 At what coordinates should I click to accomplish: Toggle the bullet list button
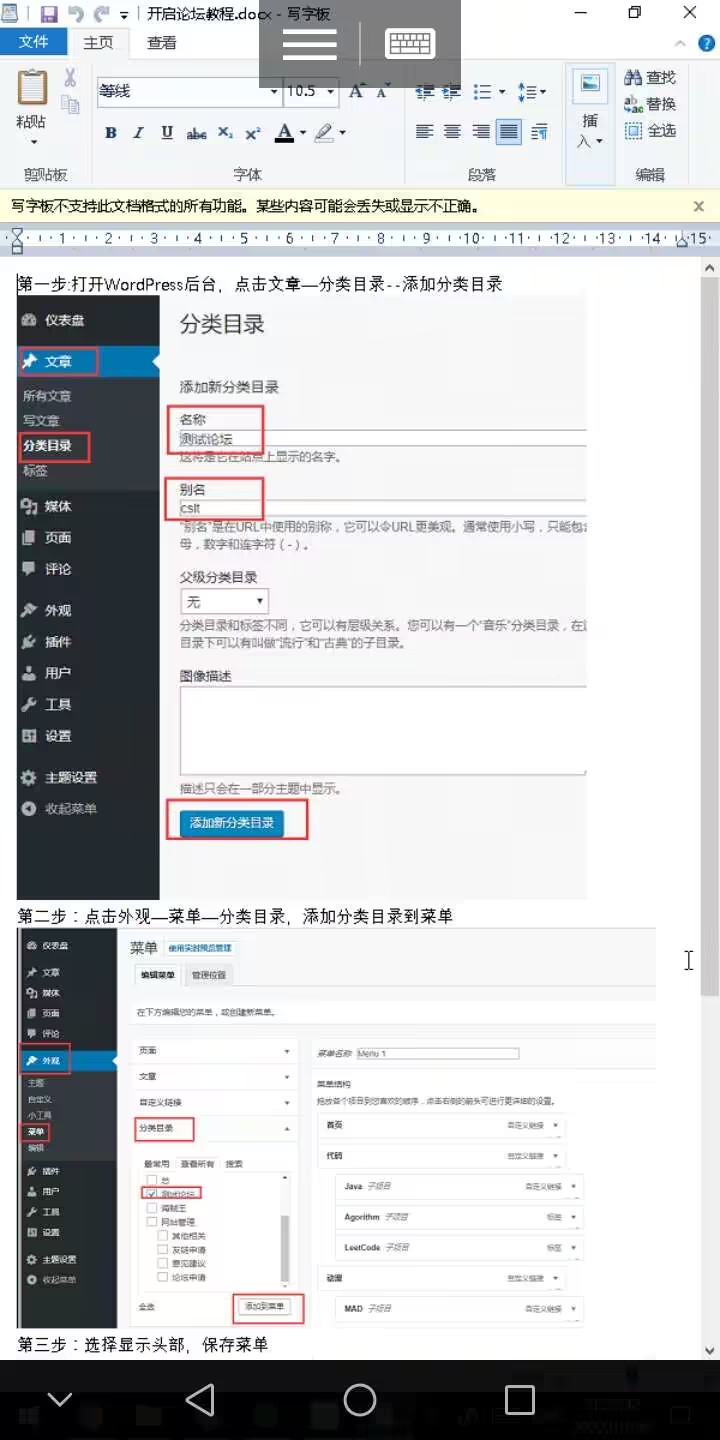tap(482, 91)
